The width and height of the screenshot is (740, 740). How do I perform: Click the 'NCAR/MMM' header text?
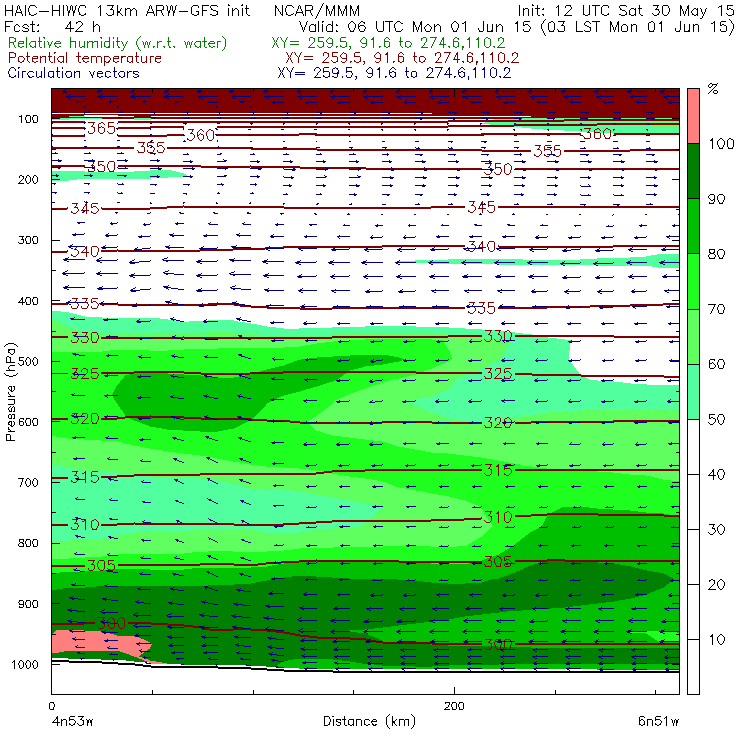317,10
